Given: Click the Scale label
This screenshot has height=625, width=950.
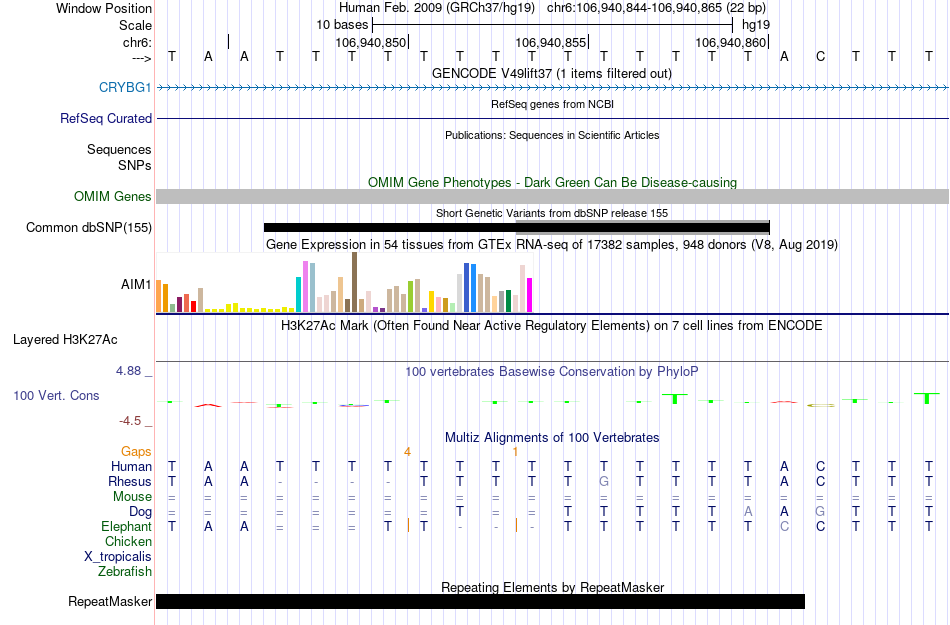Looking at the screenshot, I should click(x=135, y=25).
